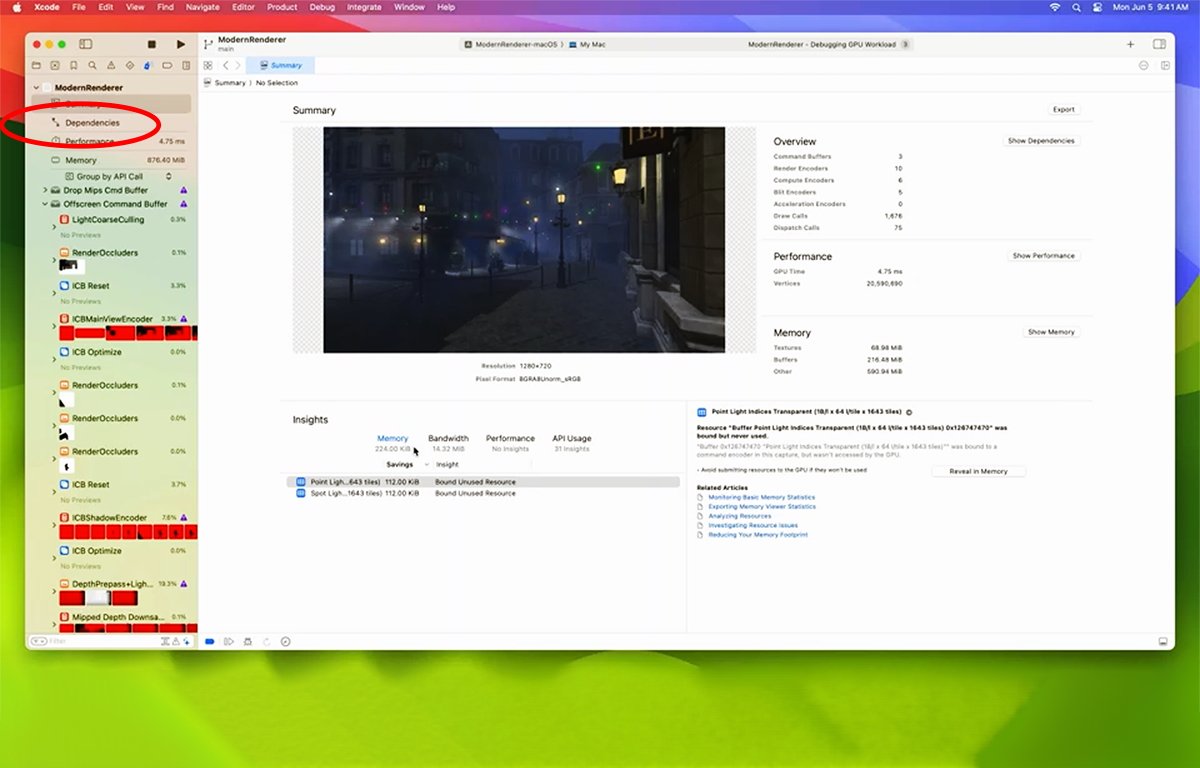Image resolution: width=1200 pixels, height=768 pixels.
Task: Click the Export button
Action: pyautogui.click(x=1063, y=110)
